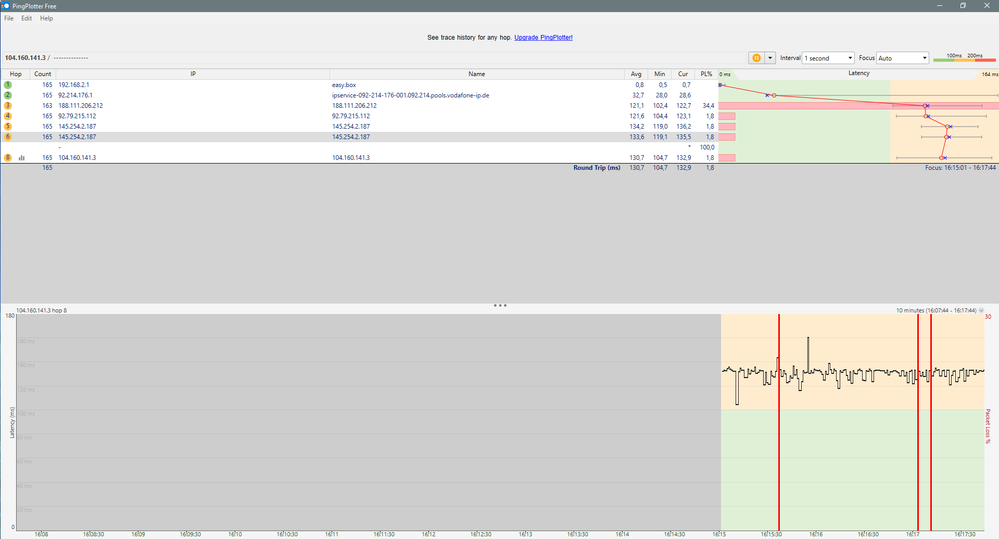Click the Name column header
The image size is (999, 539).
477,74
